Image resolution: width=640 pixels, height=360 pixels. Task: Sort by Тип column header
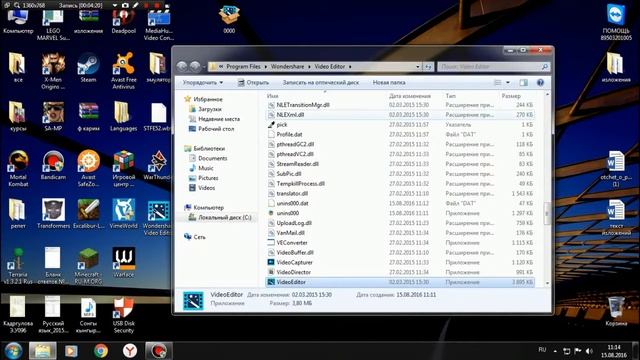coord(451,96)
